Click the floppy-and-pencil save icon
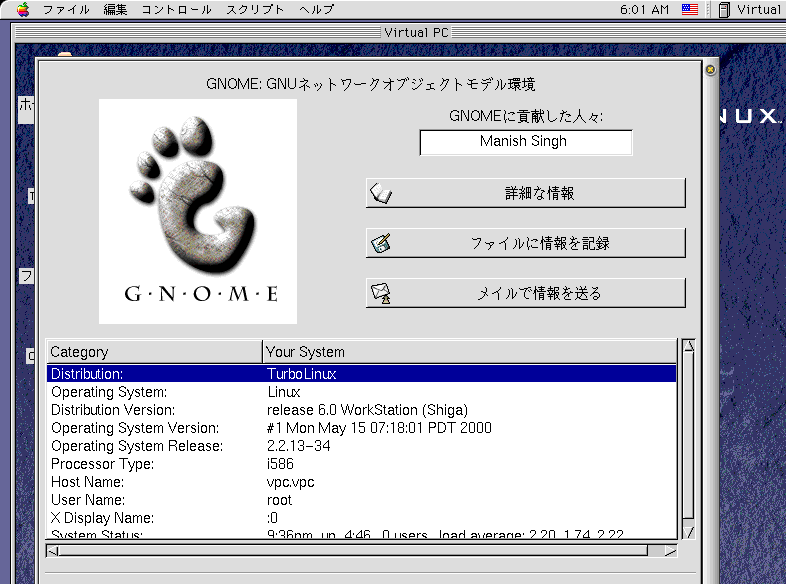The image size is (786, 584). tap(381, 244)
